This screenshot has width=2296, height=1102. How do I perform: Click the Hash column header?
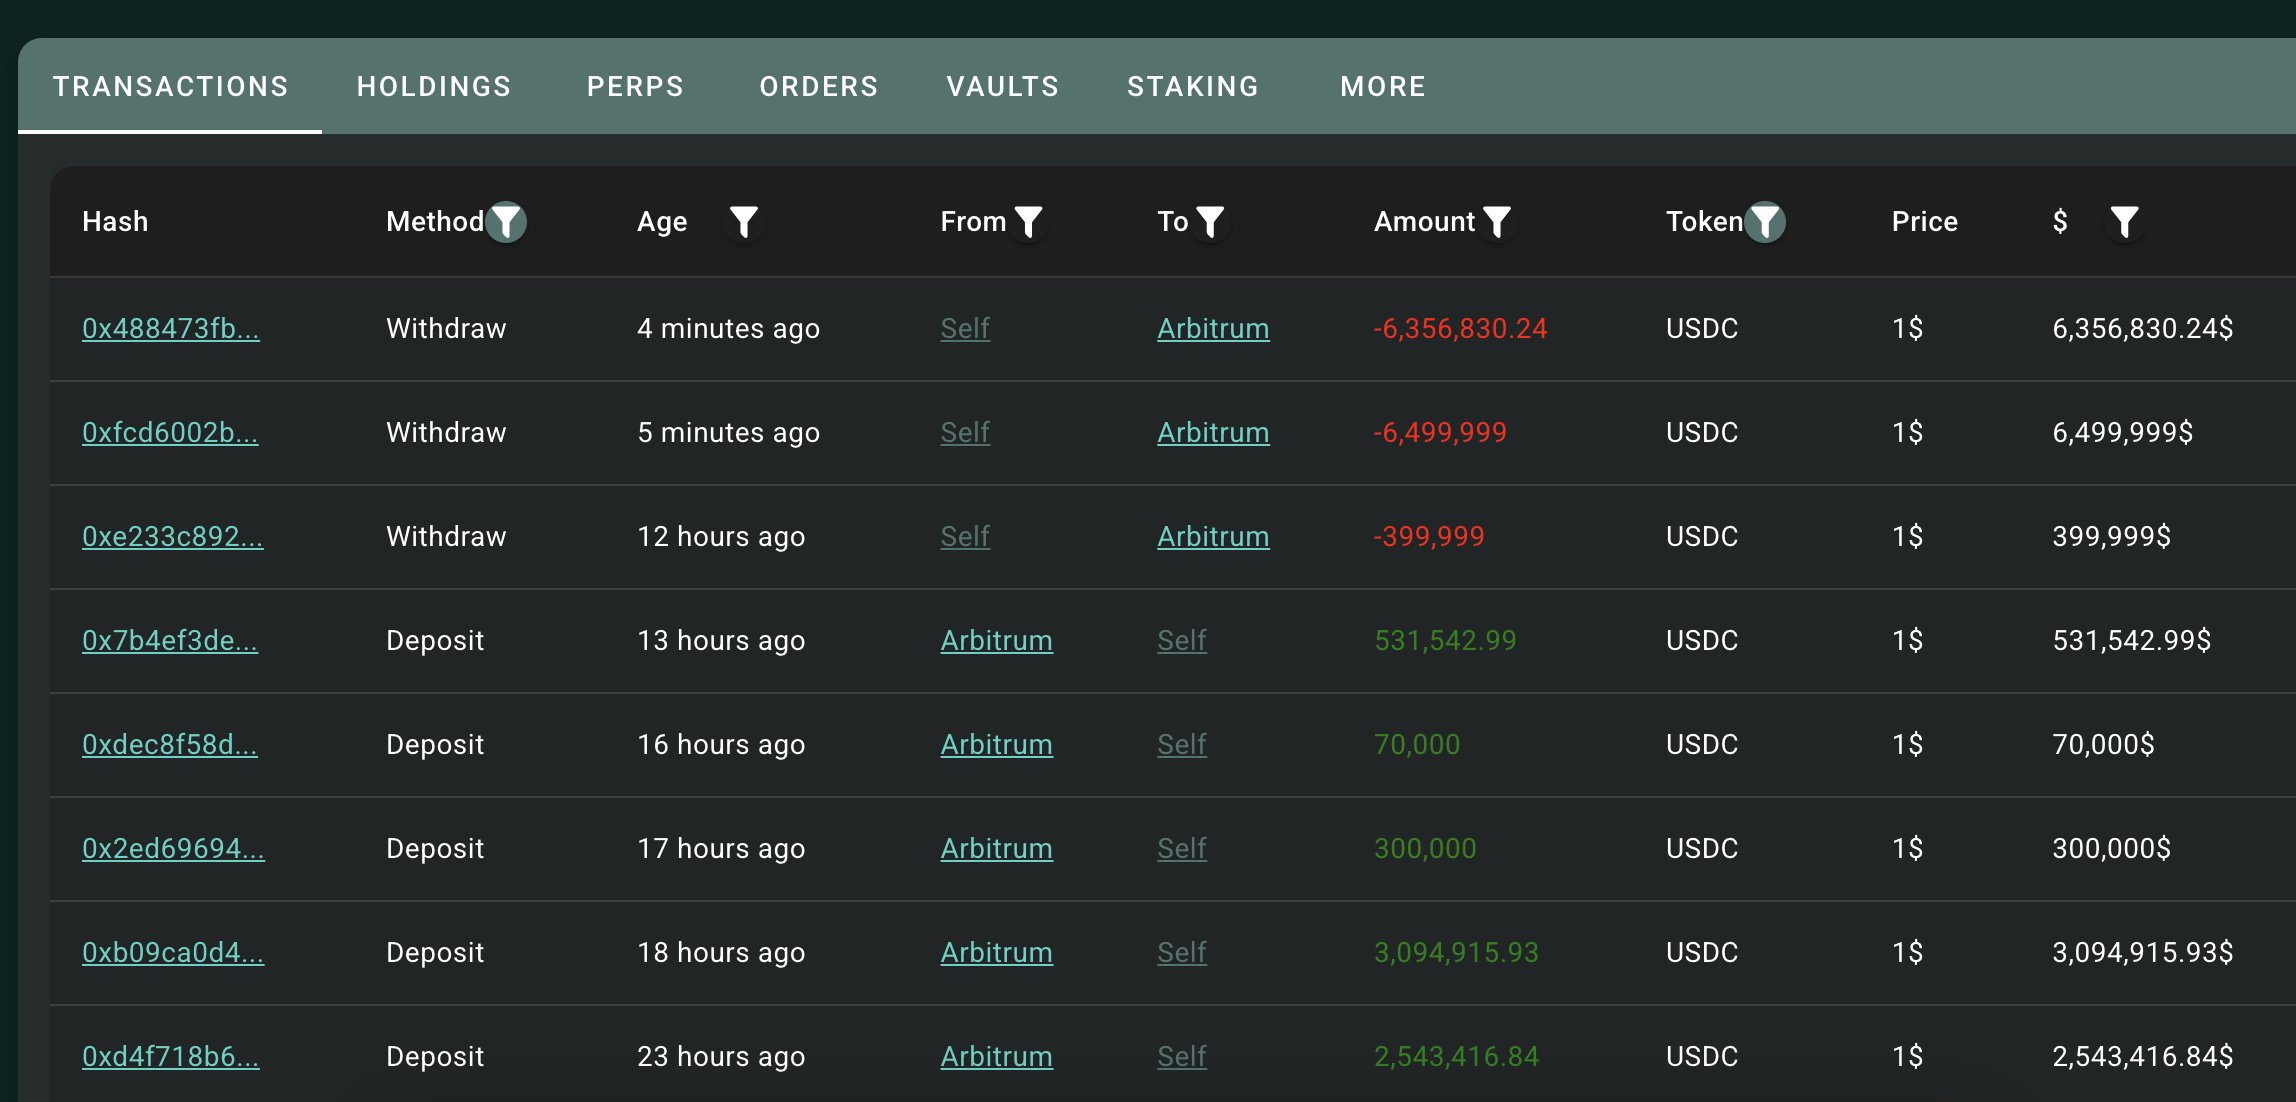[115, 222]
